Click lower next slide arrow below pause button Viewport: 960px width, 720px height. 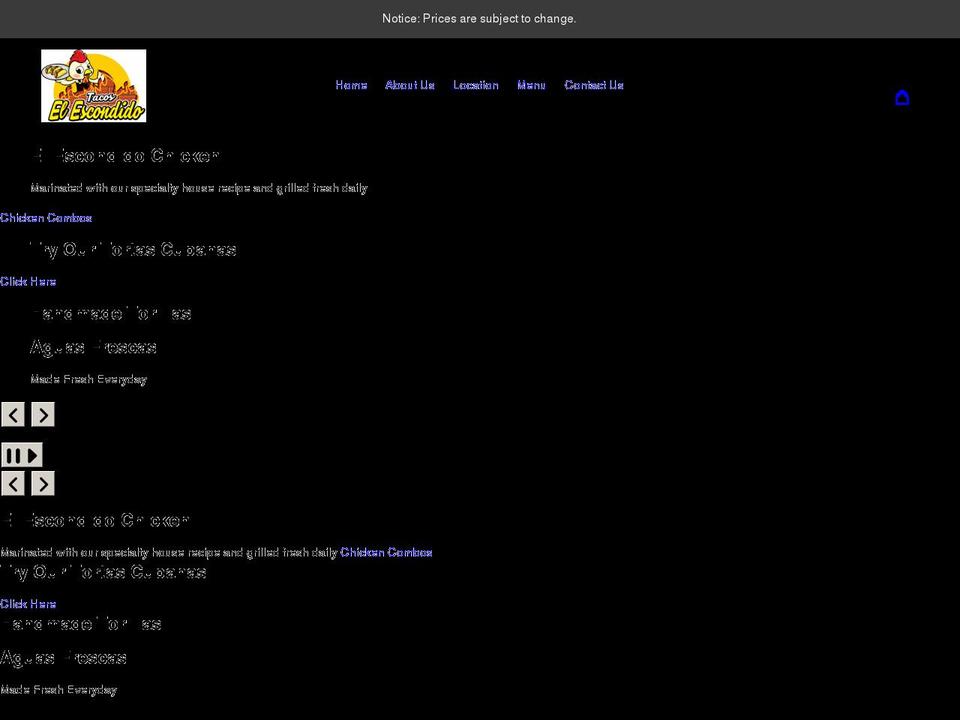point(43,484)
